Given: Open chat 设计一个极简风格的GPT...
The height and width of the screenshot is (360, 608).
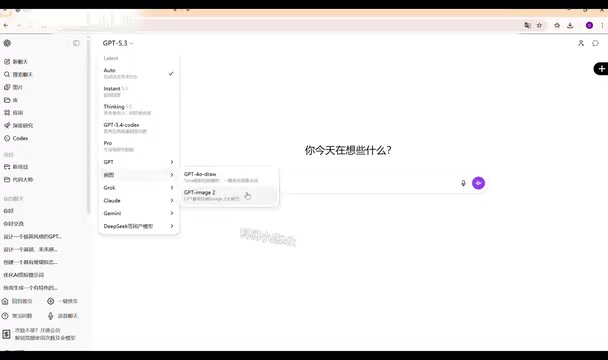Looking at the screenshot, I should pyautogui.click(x=33, y=237).
